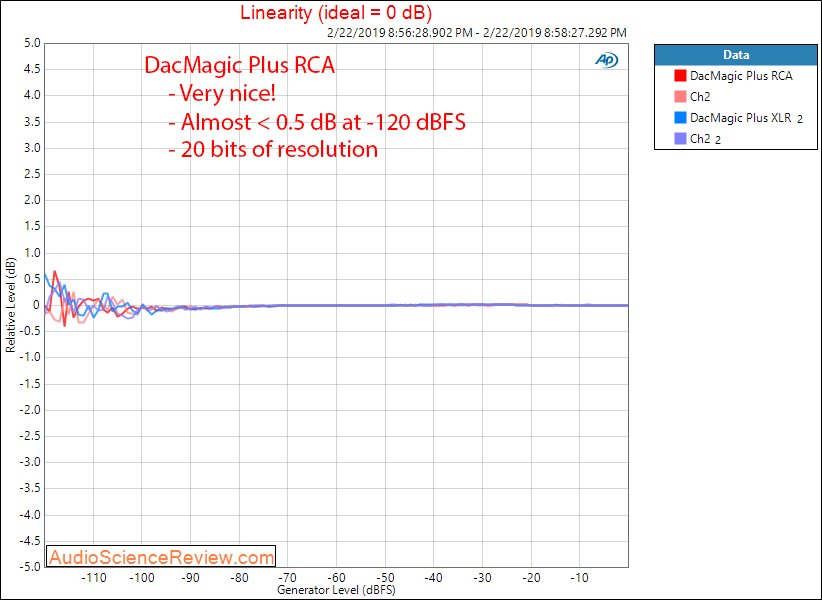Click the AP logo icon in the graph corner
822x600 pixels.
(x=607, y=61)
